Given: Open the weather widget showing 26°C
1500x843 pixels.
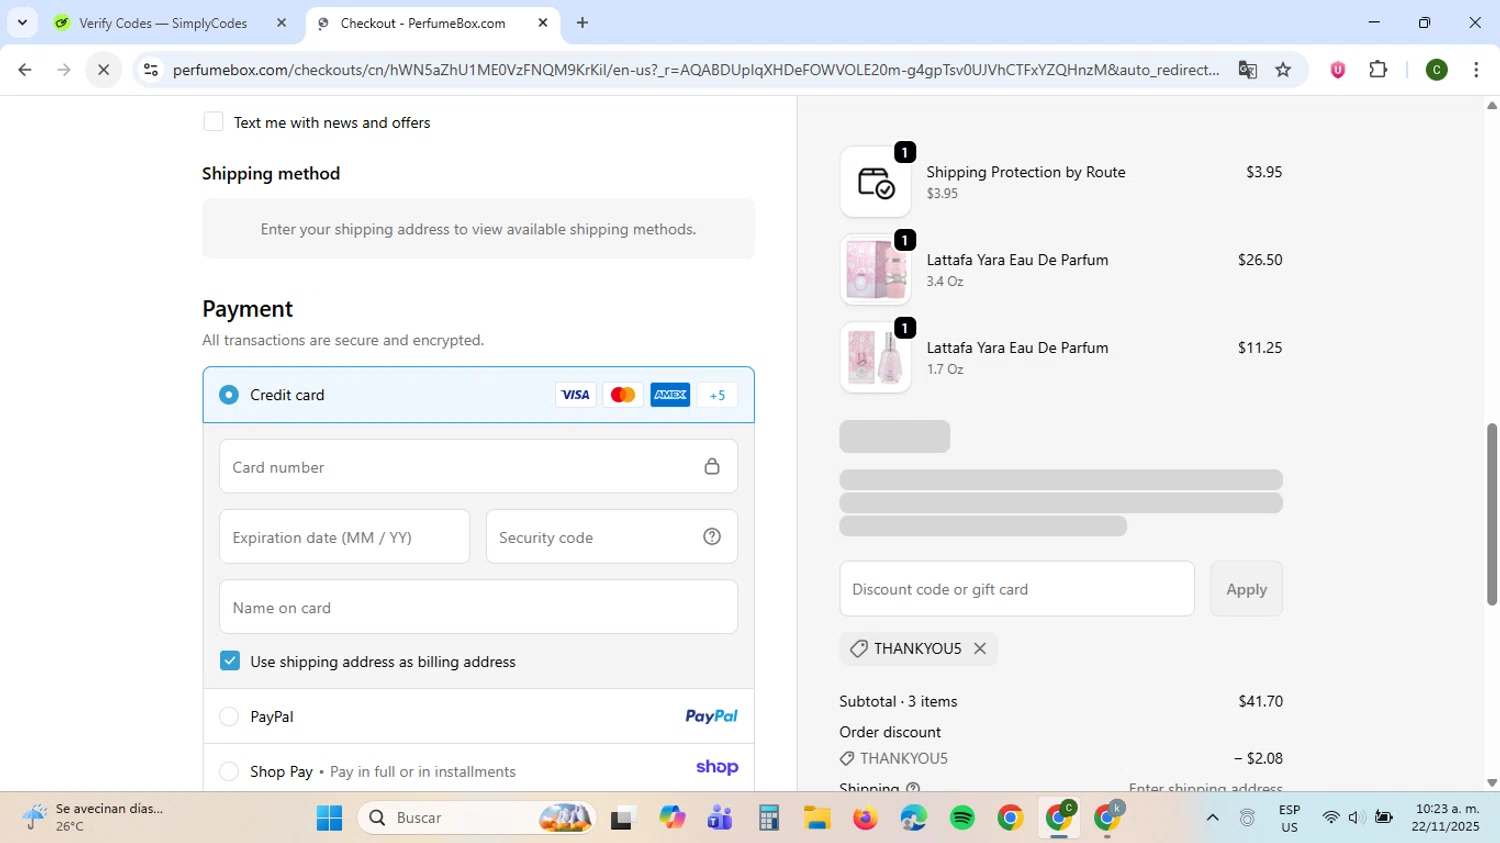Looking at the screenshot, I should coord(95,817).
